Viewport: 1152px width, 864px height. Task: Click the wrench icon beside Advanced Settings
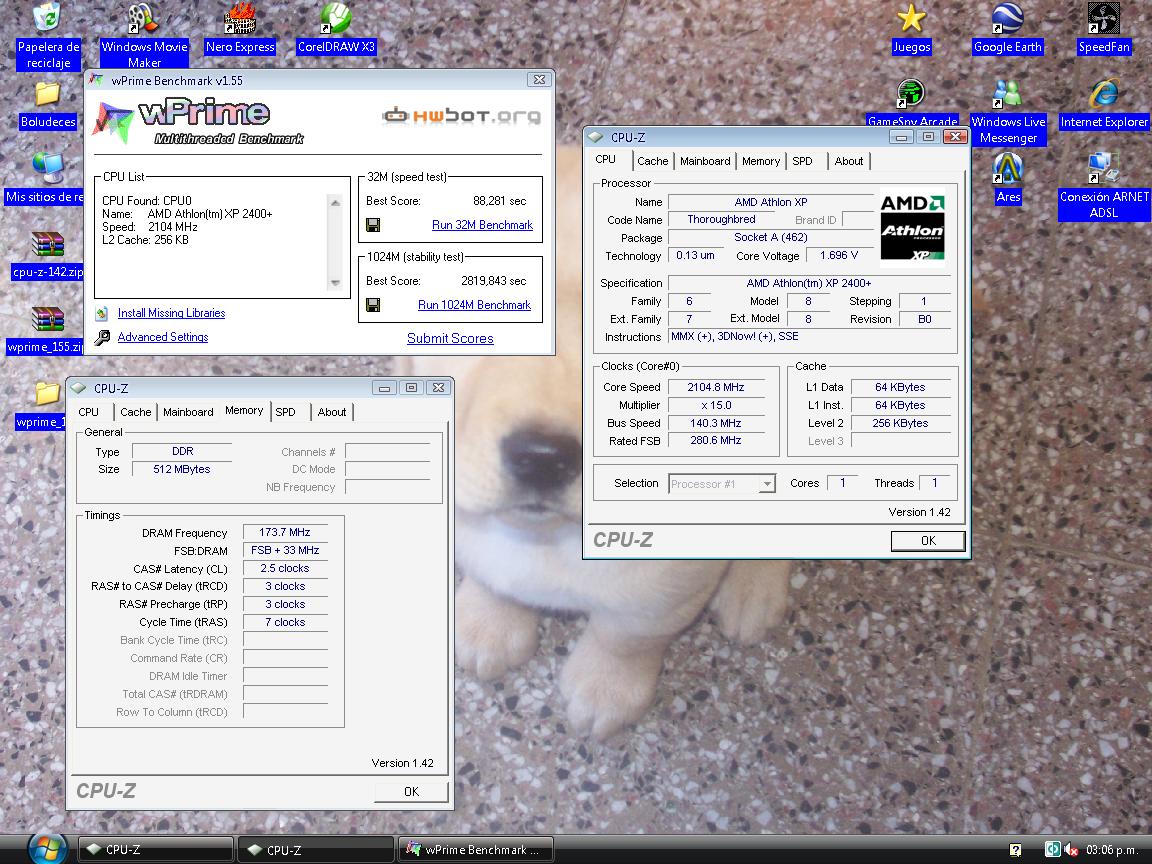tap(102, 337)
